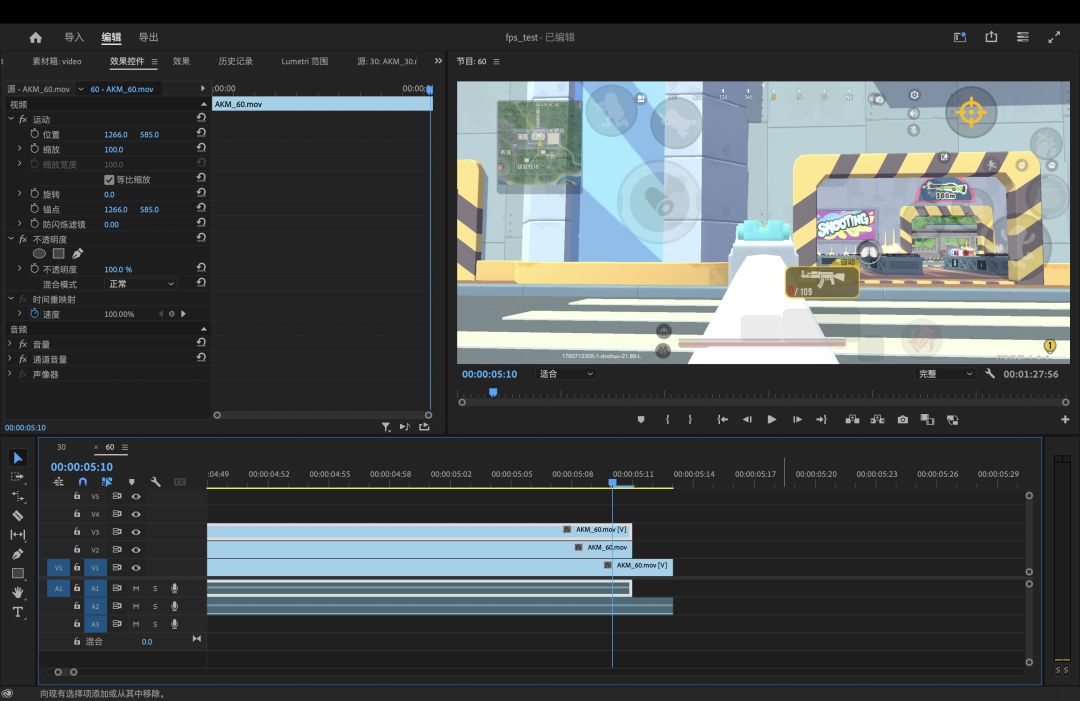Open the Program Monitor wrench settings

point(989,374)
